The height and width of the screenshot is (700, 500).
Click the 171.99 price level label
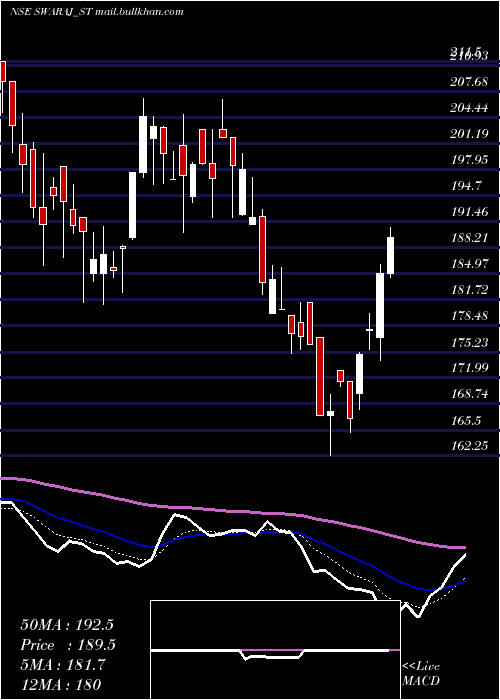tap(469, 368)
